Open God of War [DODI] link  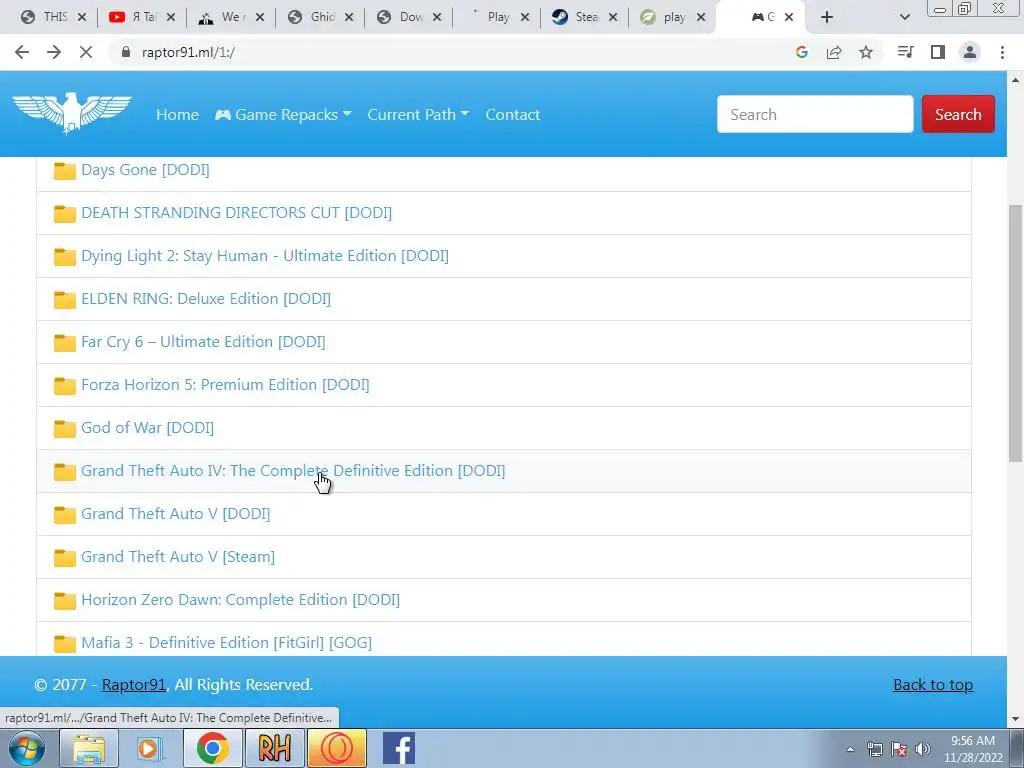point(148,428)
